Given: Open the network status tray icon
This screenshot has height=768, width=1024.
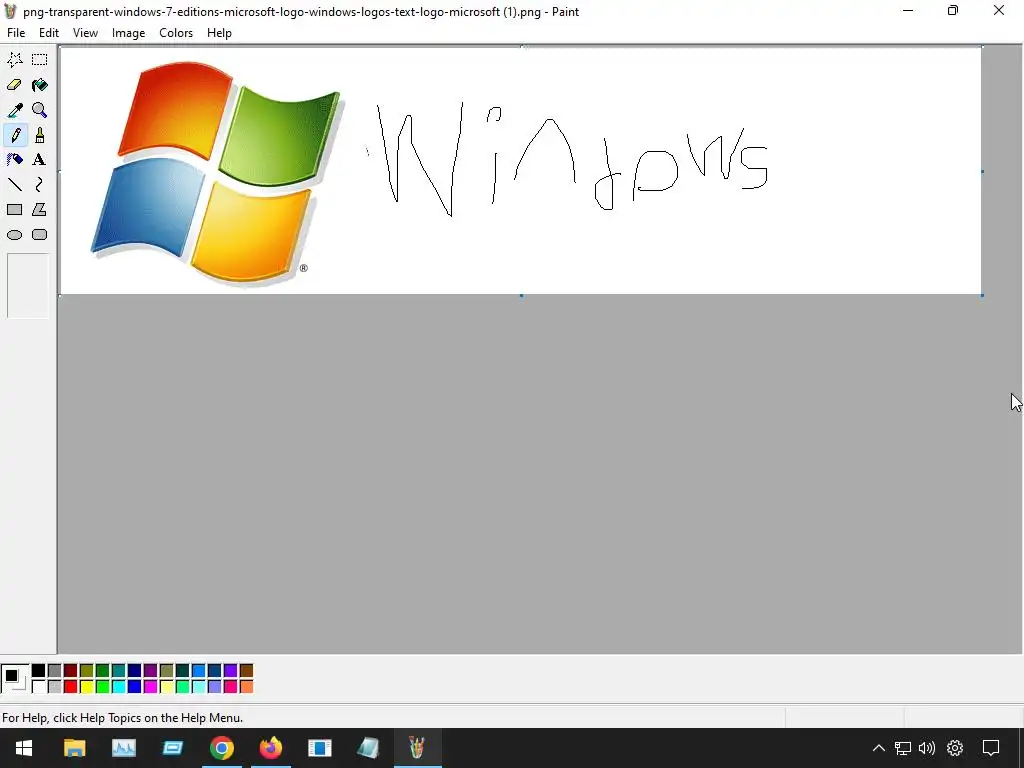Looking at the screenshot, I should pyautogui.click(x=903, y=748).
